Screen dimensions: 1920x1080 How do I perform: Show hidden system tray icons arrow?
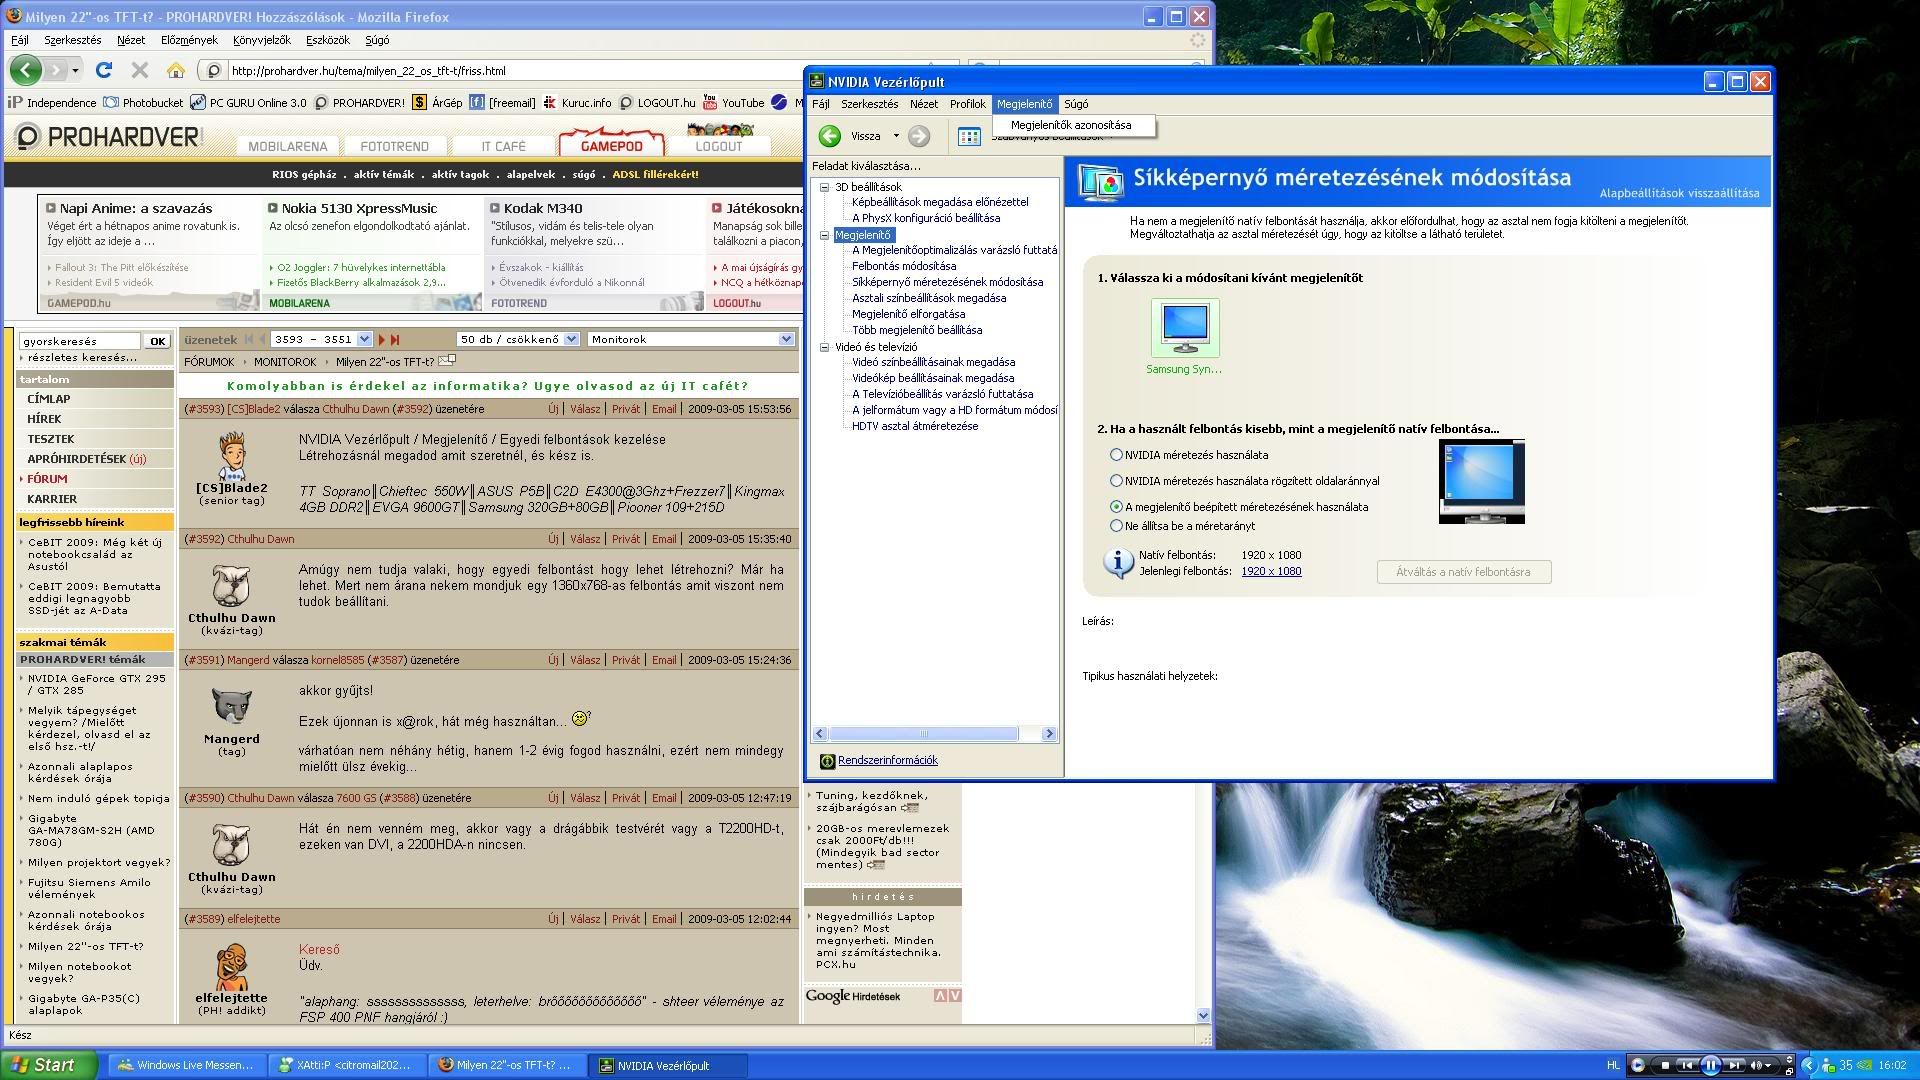coord(1808,1065)
